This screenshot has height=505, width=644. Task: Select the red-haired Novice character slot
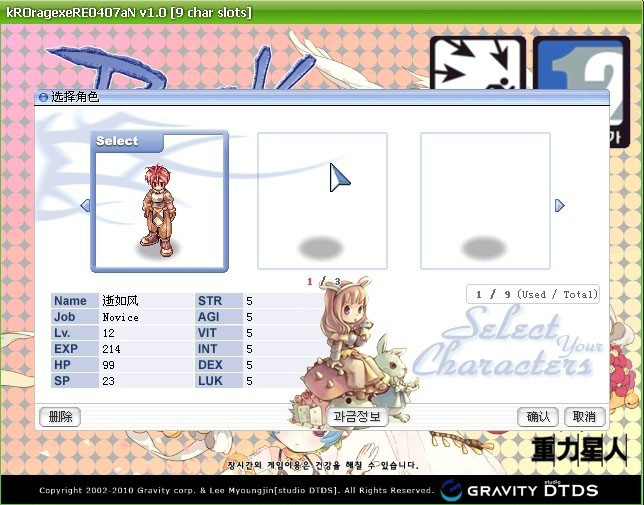[x=159, y=202]
